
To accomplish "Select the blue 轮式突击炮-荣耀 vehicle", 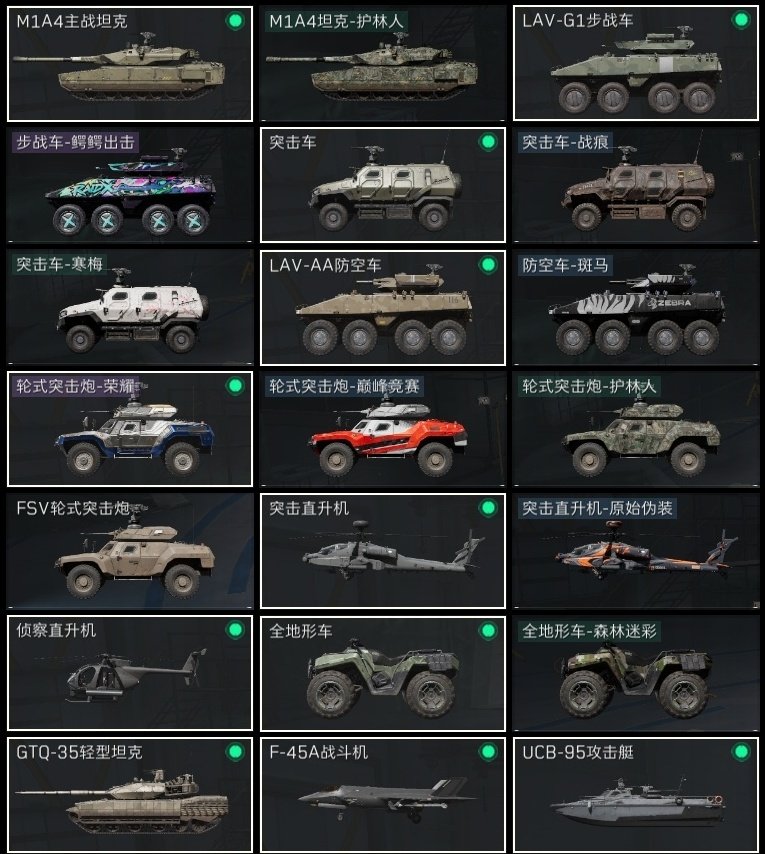I will pyautogui.click(x=130, y=429).
